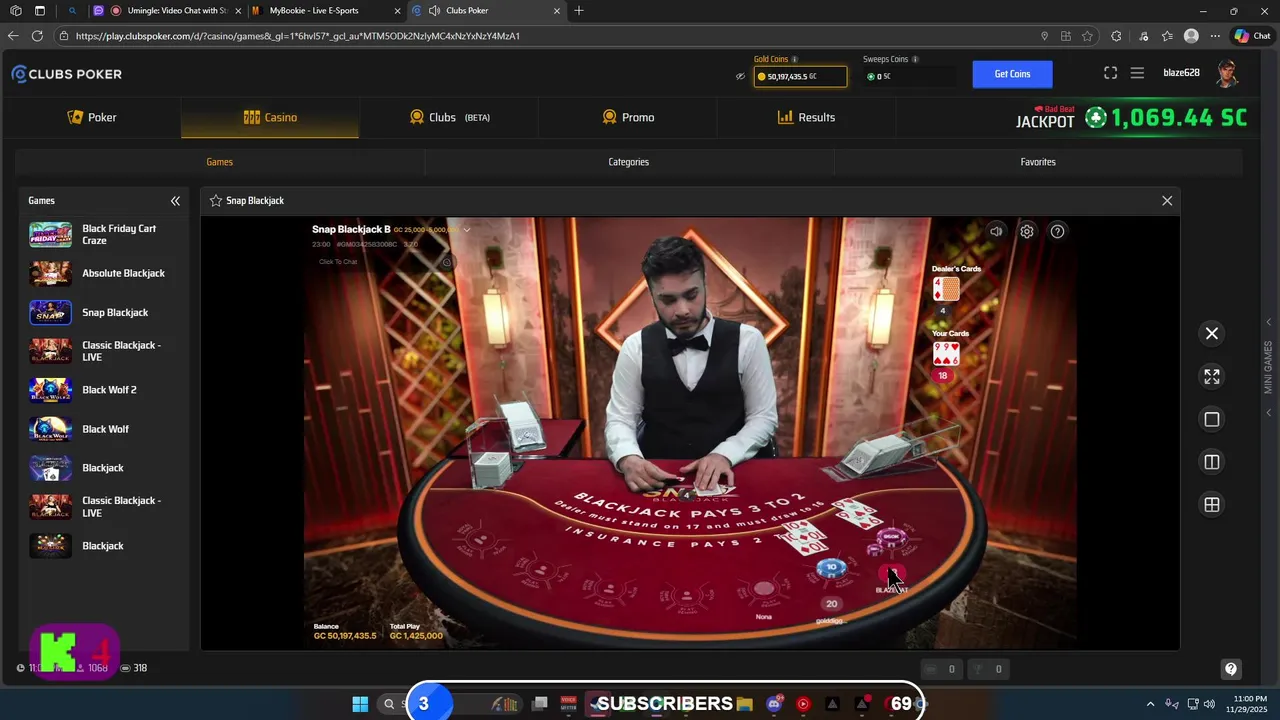Mute the Snap Blackjack game sound
This screenshot has width=1280, height=720.
tap(996, 231)
